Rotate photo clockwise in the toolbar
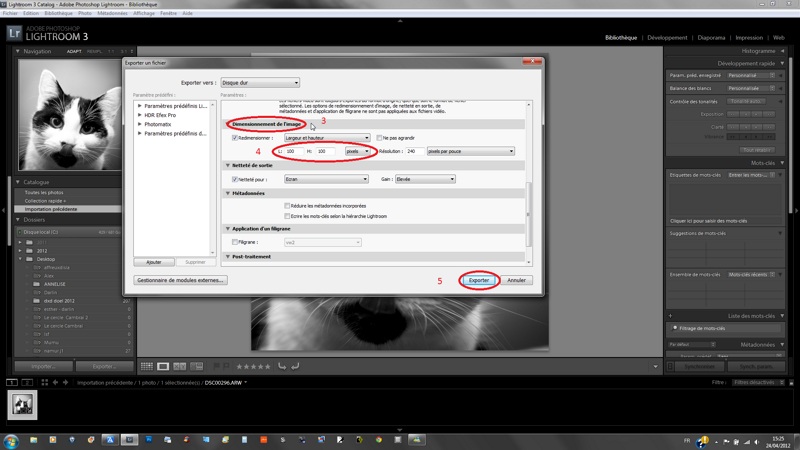800x450 pixels. (x=295, y=366)
